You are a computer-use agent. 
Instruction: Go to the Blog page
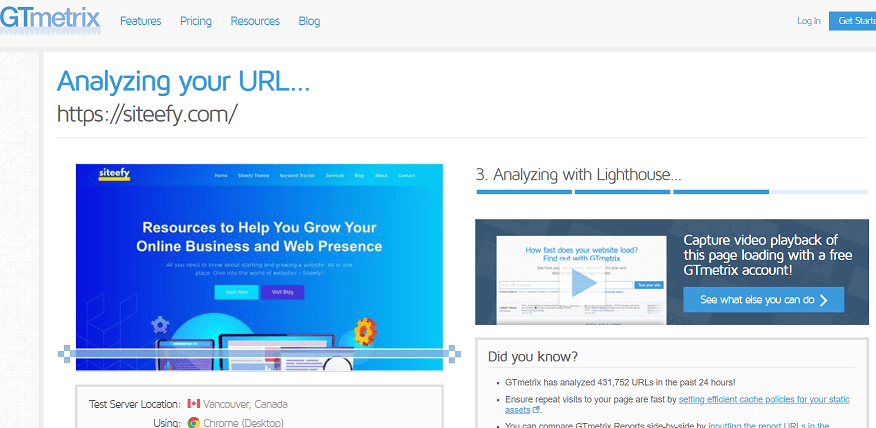pyautogui.click(x=309, y=21)
